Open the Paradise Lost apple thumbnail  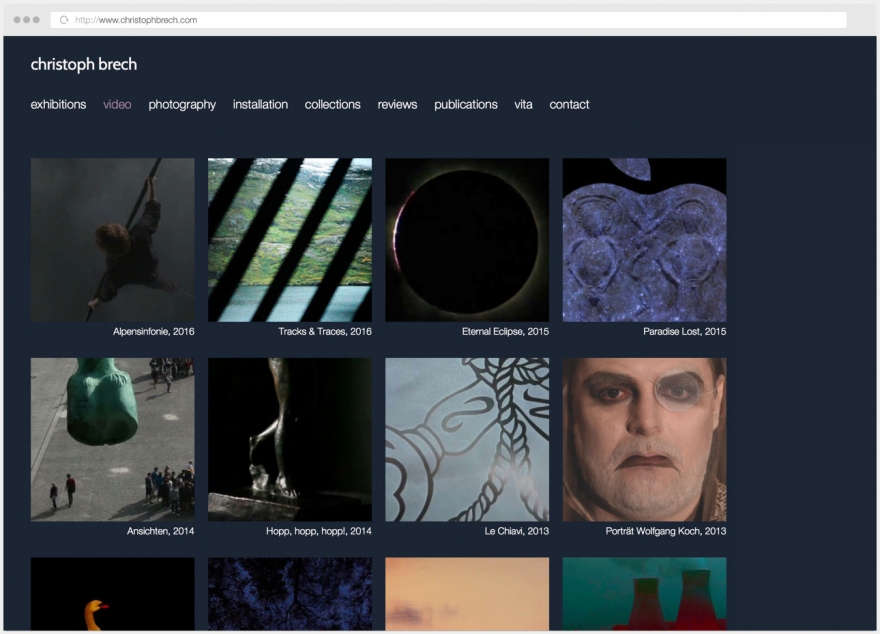pyautogui.click(x=644, y=240)
